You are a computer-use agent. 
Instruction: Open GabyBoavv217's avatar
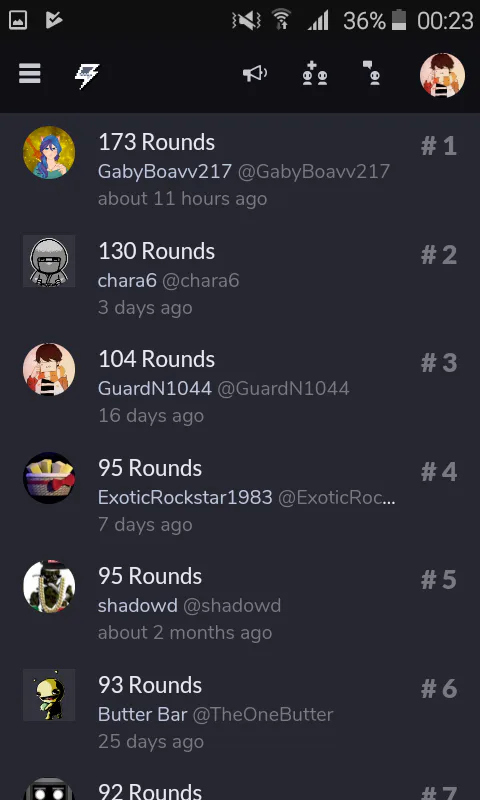pyautogui.click(x=49, y=153)
